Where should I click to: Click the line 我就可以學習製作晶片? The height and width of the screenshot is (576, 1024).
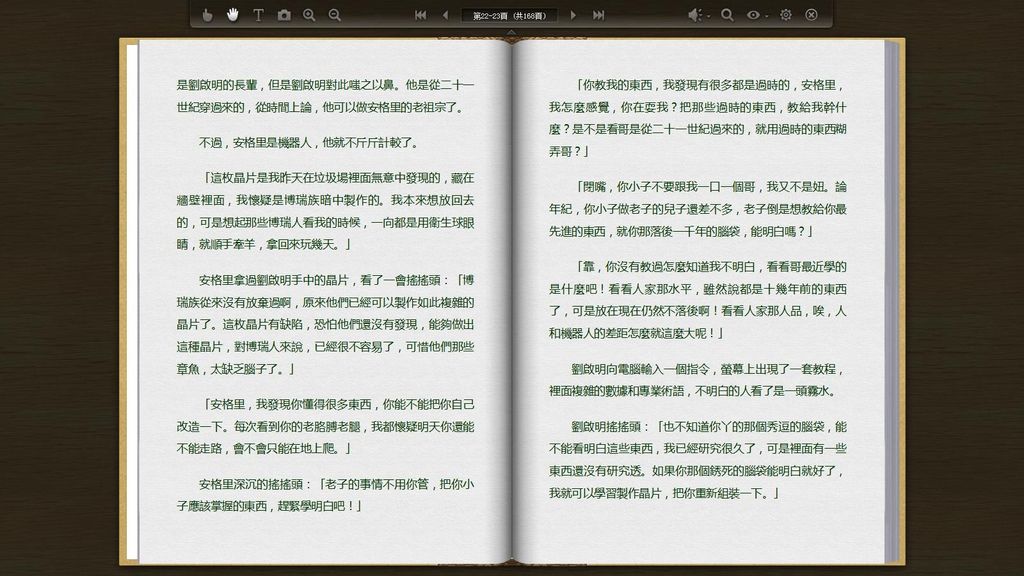click(664, 494)
